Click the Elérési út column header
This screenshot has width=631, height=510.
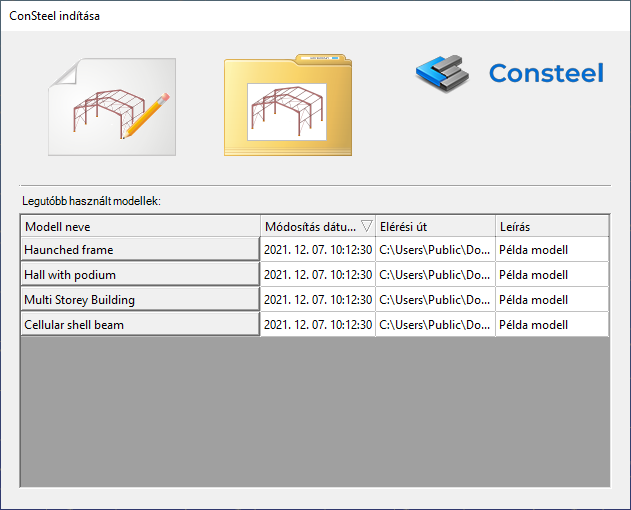click(435, 226)
